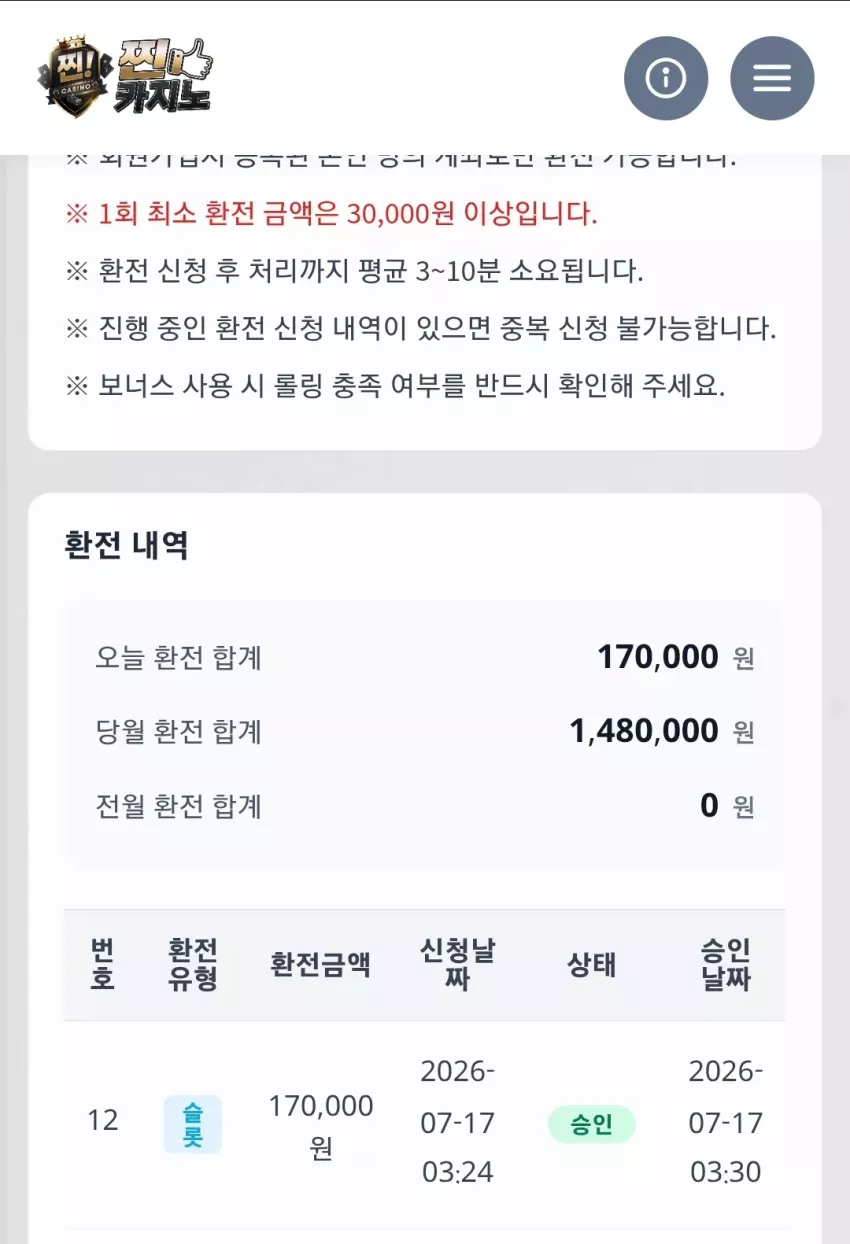Click the 170,000원 amount in table row
Image resolution: width=850 pixels, height=1244 pixels.
pyautogui.click(x=321, y=1127)
